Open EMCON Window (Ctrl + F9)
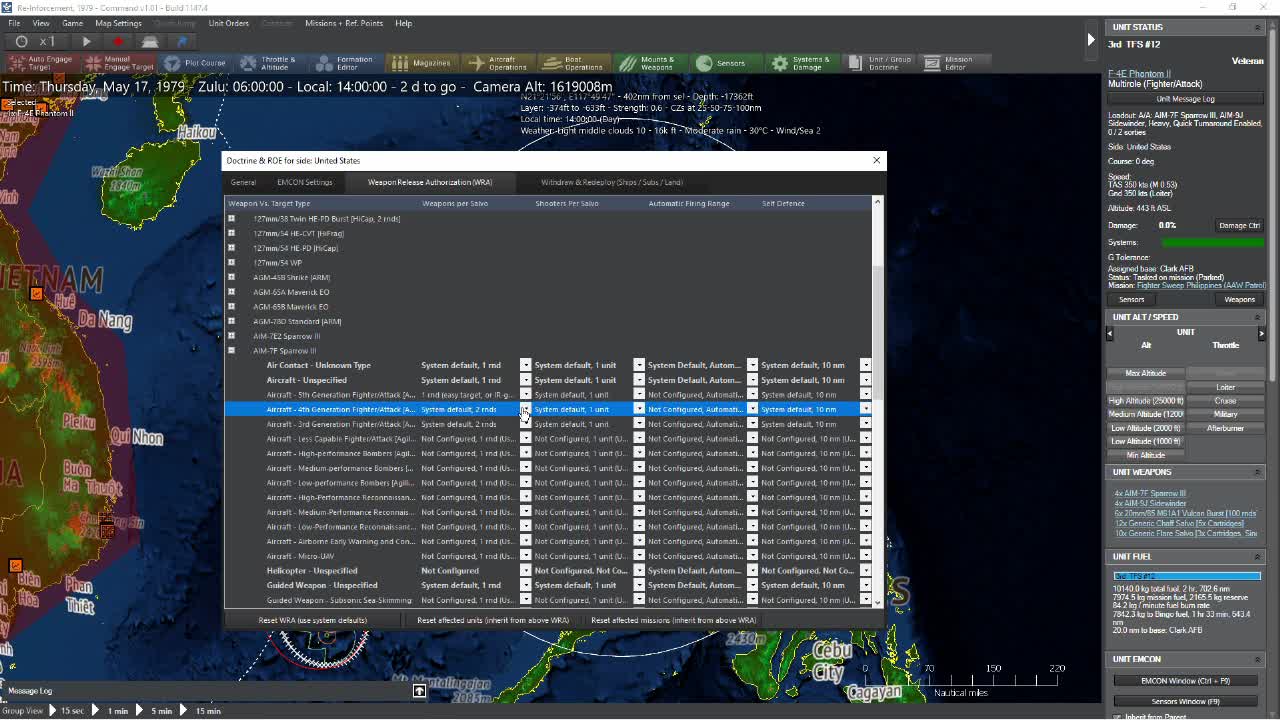1280x720 pixels. (x=1185, y=681)
